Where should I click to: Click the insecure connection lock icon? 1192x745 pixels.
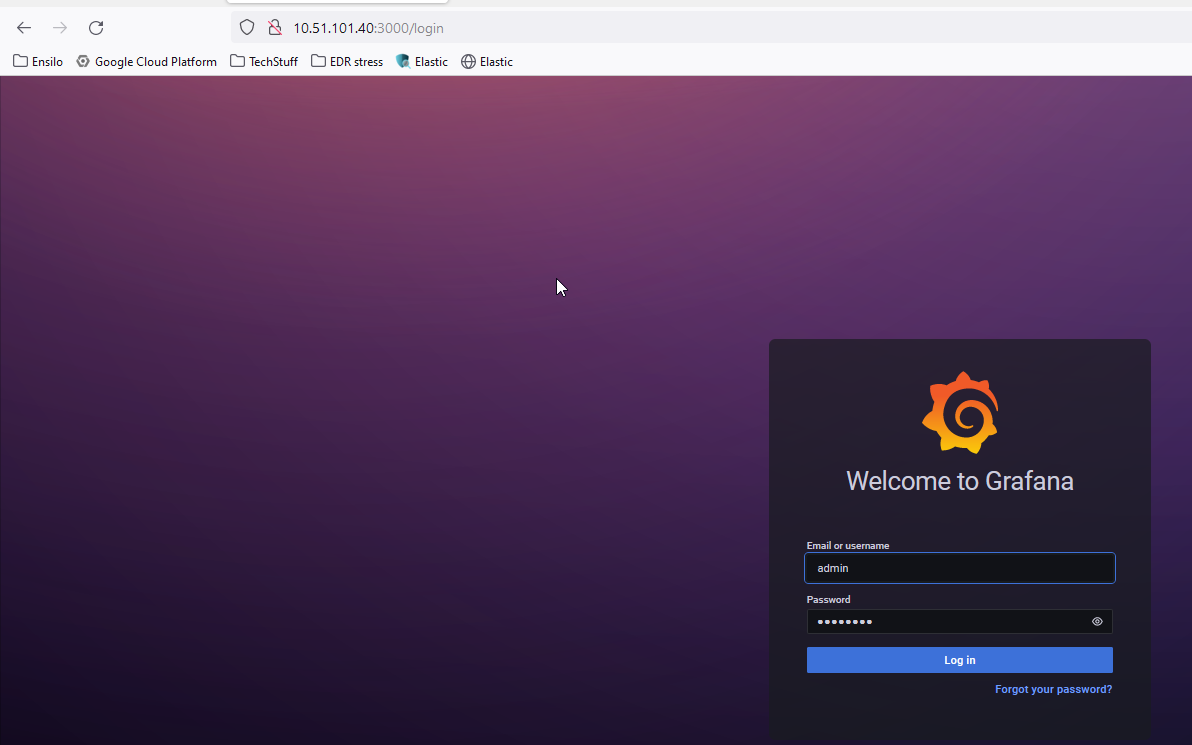274,28
